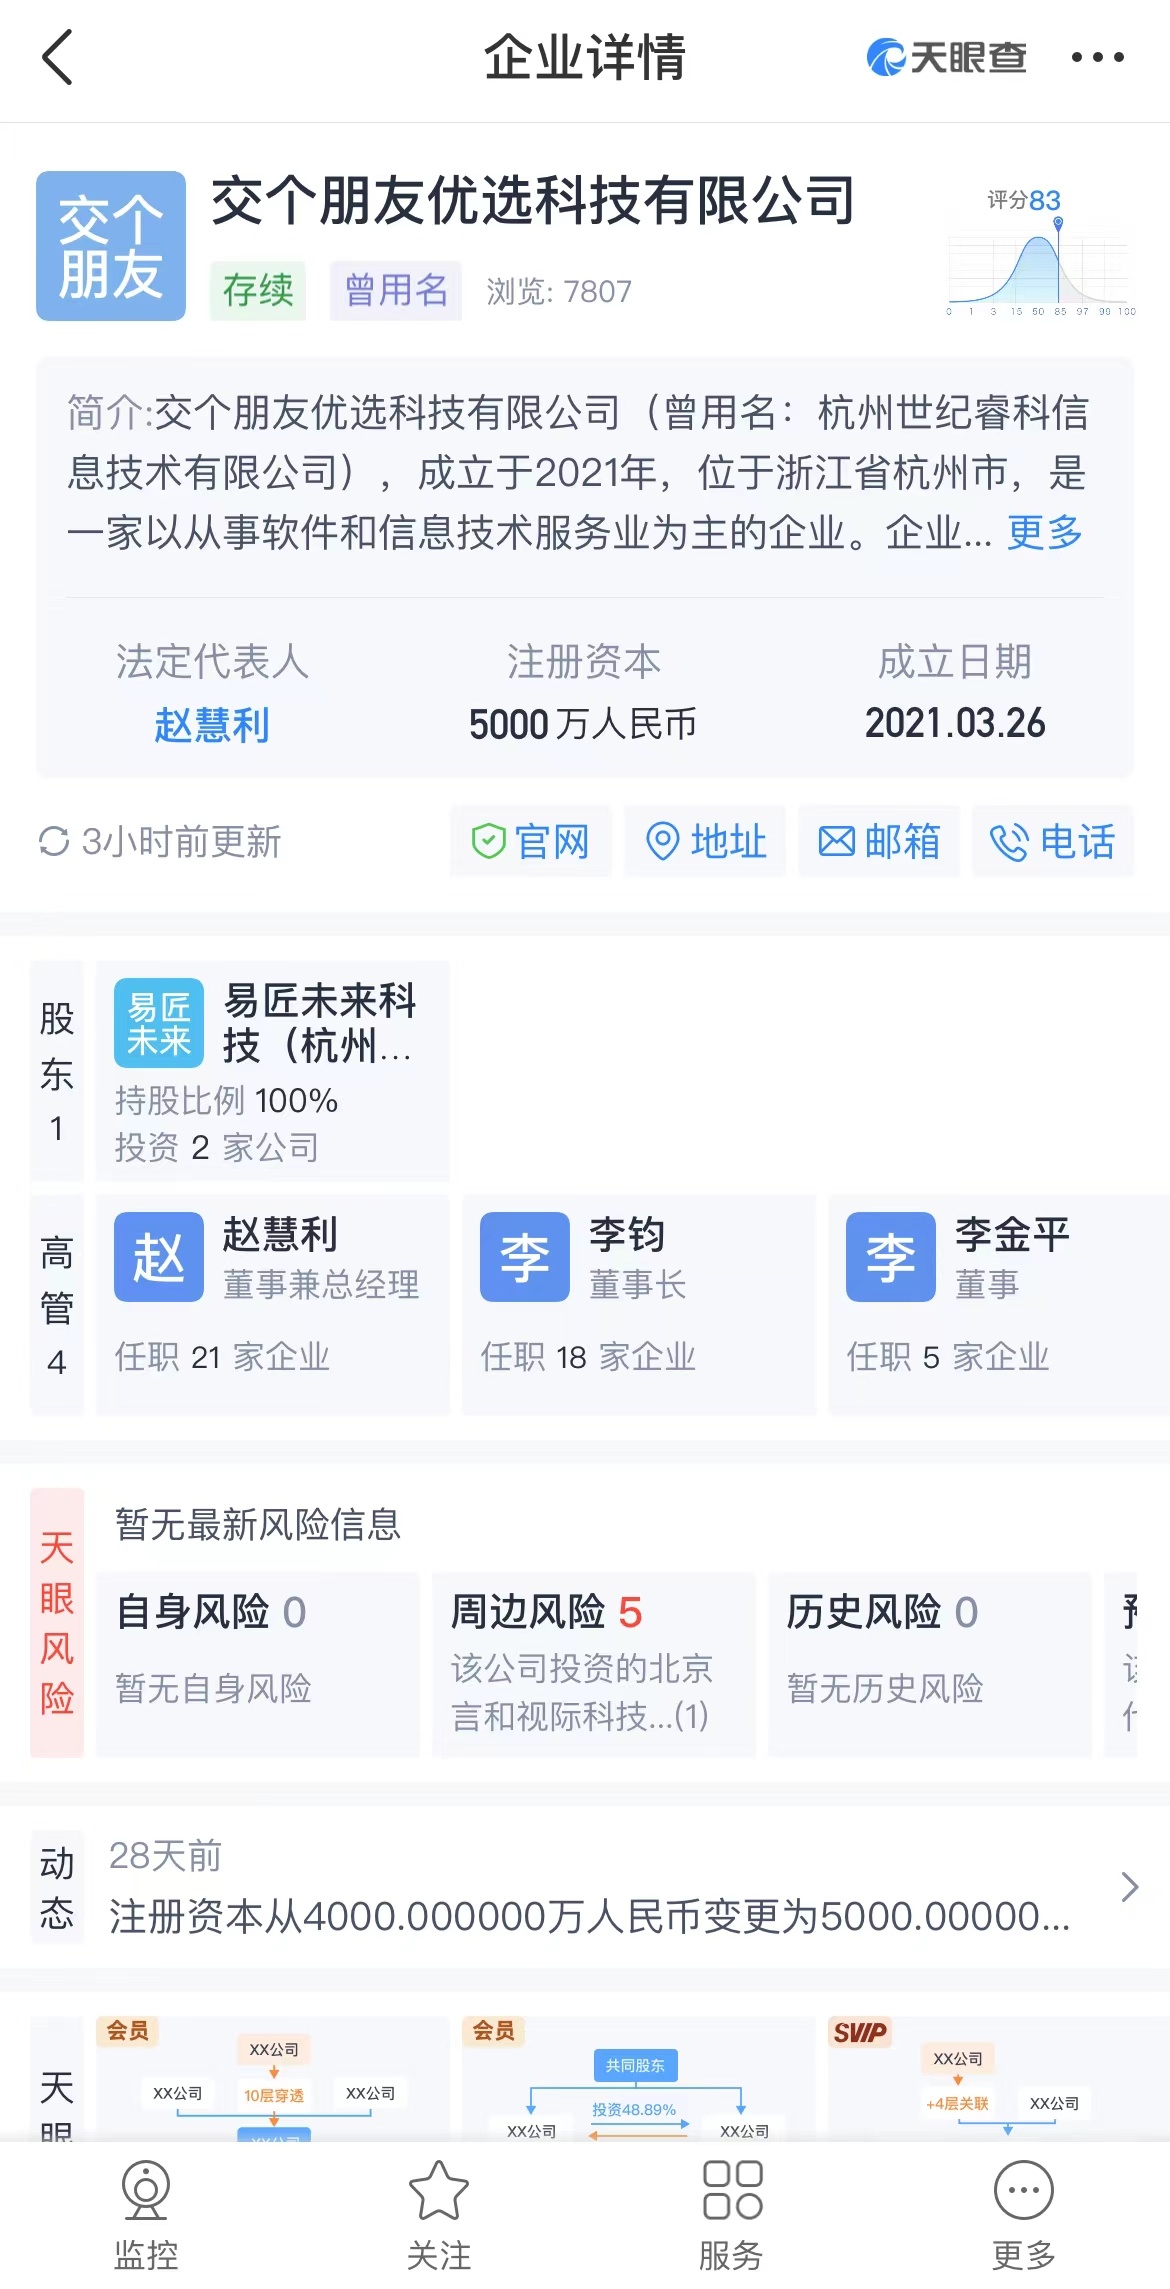Expand company intro with 更多 link
1170x2289 pixels.
coord(1045,532)
